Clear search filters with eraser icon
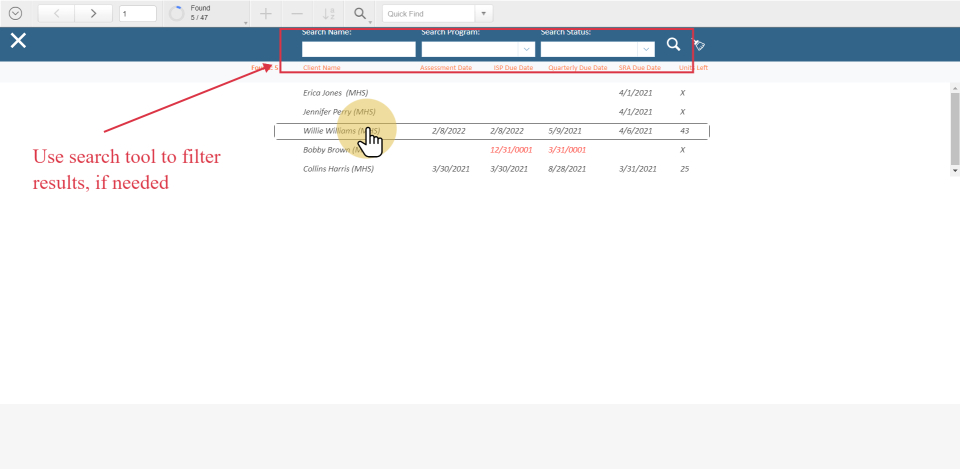 click(x=699, y=45)
